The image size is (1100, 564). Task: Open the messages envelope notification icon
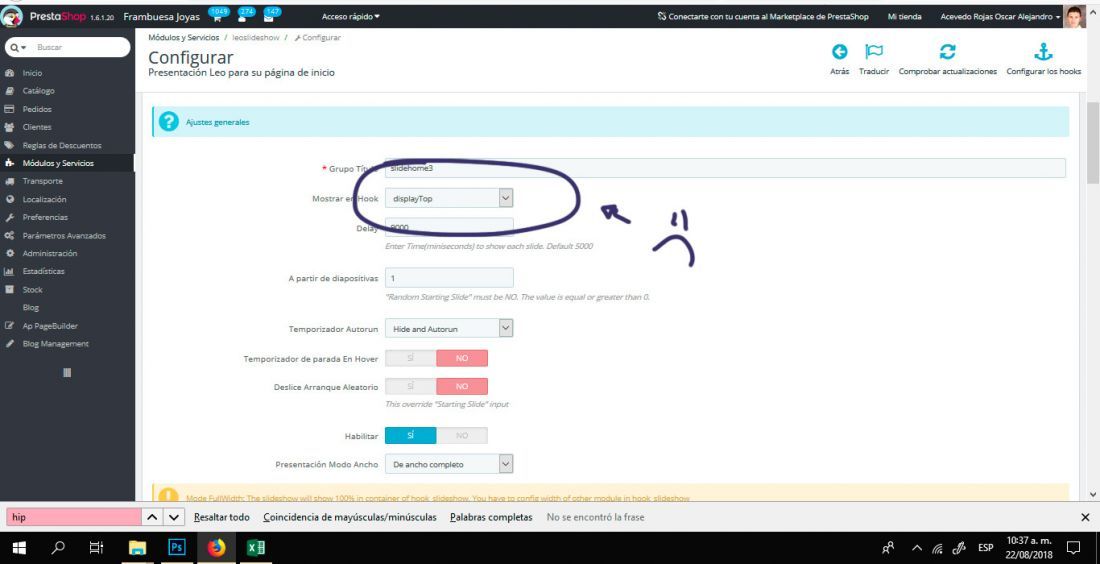click(x=271, y=15)
